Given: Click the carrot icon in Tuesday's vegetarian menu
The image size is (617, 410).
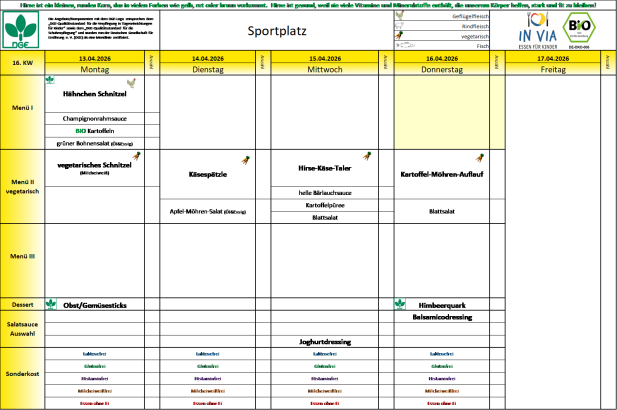Looking at the screenshot, I should [244, 159].
